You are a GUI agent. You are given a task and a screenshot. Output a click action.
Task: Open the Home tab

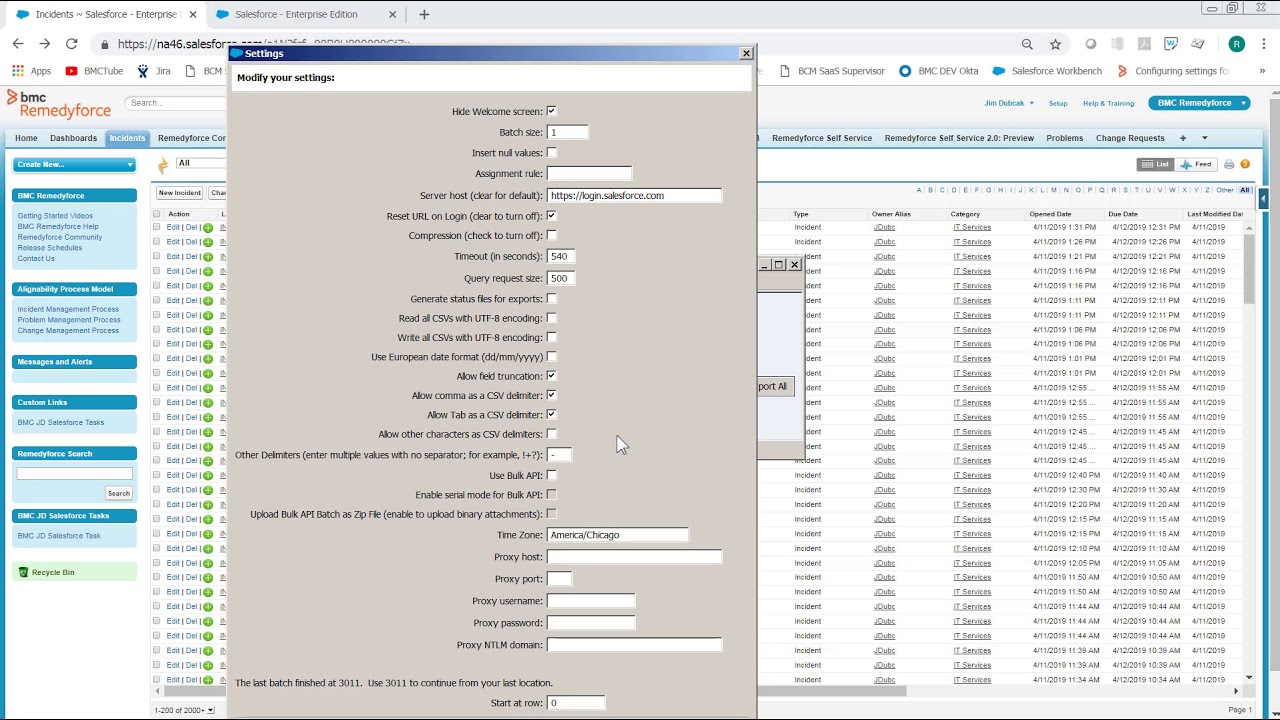point(26,138)
